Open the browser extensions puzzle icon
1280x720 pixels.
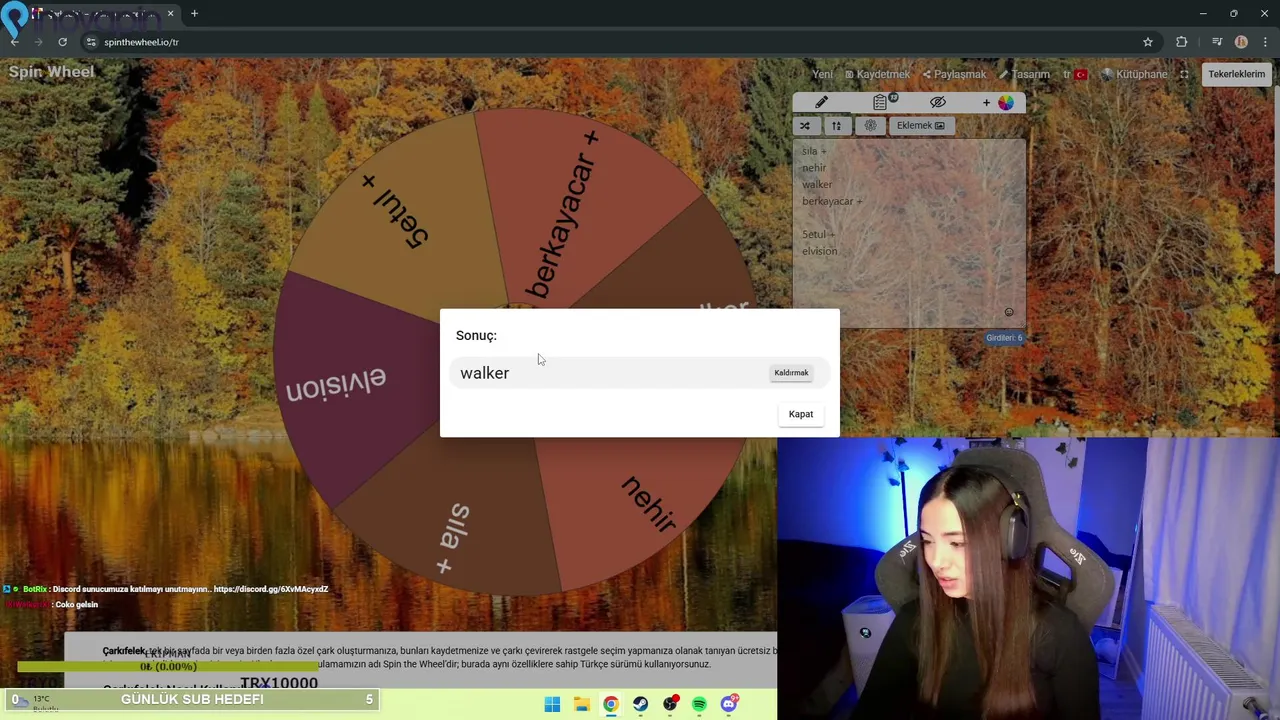[1182, 42]
